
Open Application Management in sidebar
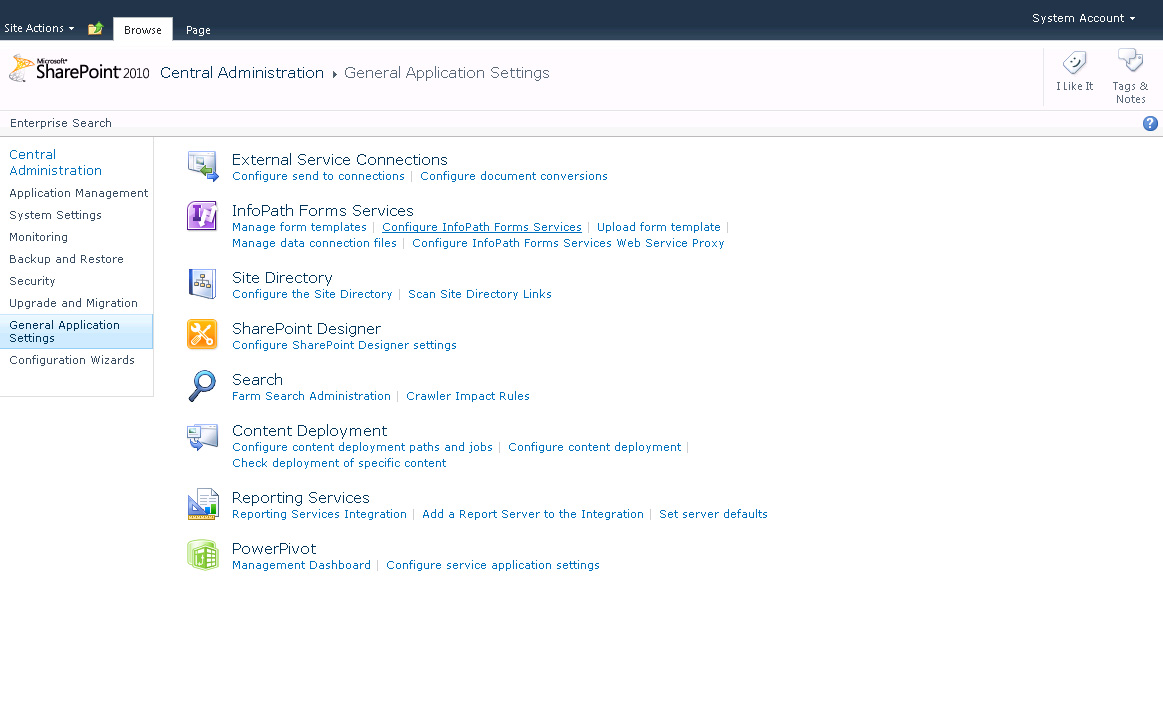point(79,193)
